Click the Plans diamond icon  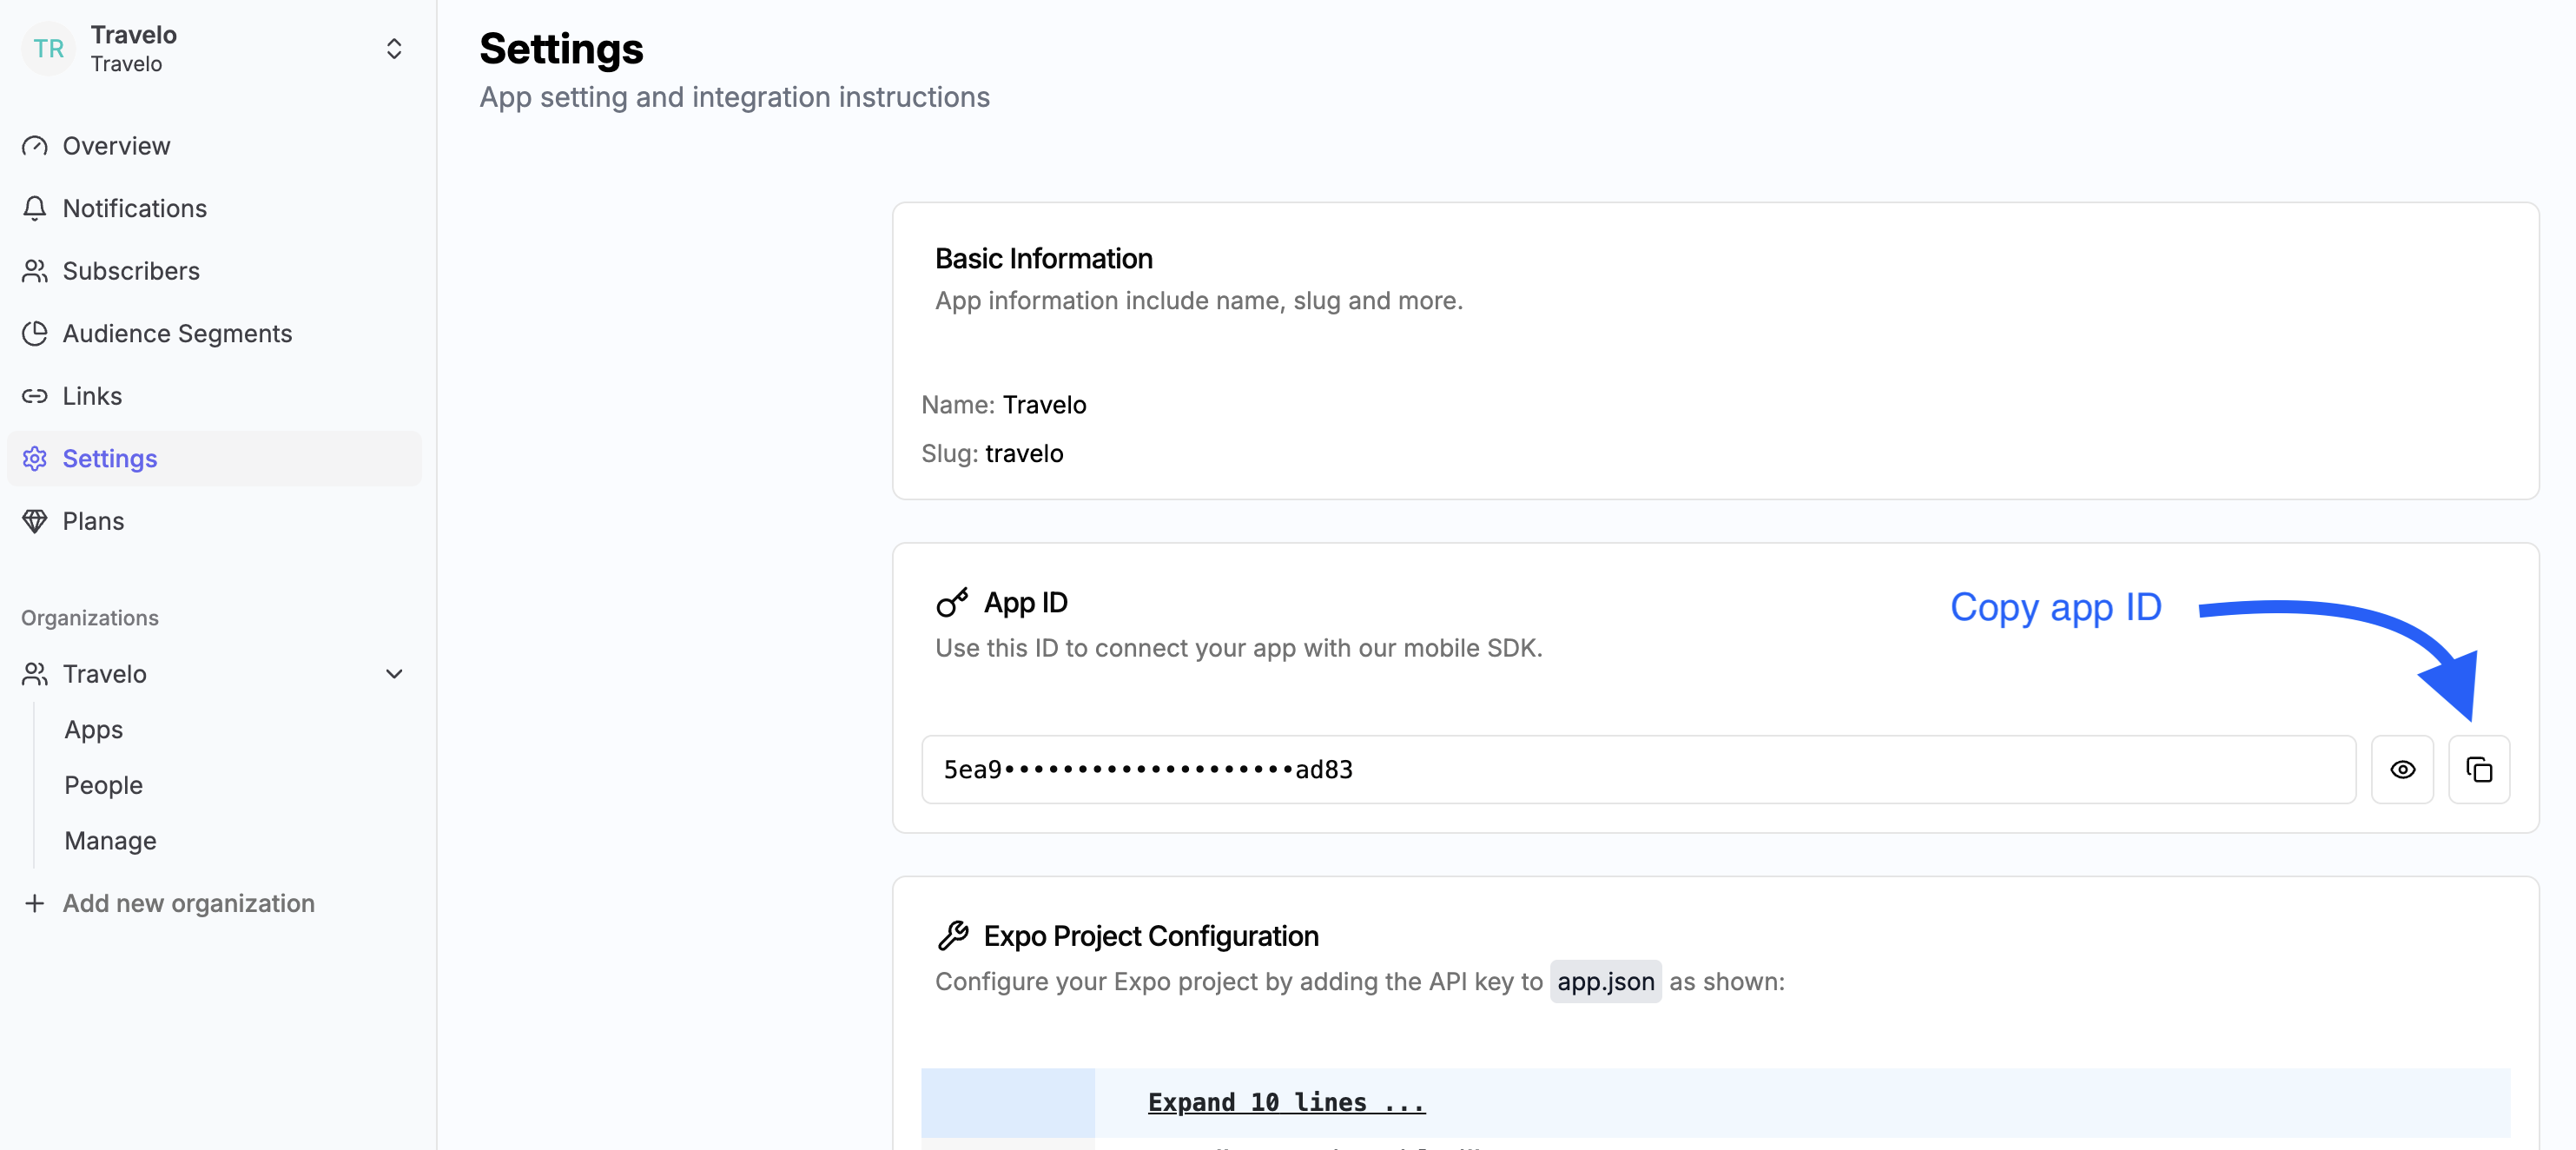(35, 521)
